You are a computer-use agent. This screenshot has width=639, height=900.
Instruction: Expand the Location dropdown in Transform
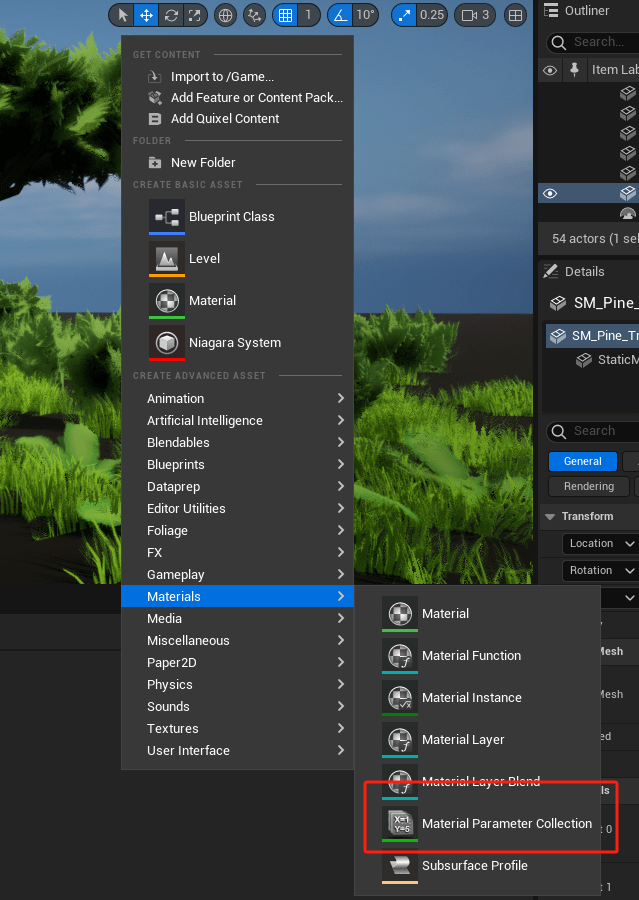click(602, 543)
